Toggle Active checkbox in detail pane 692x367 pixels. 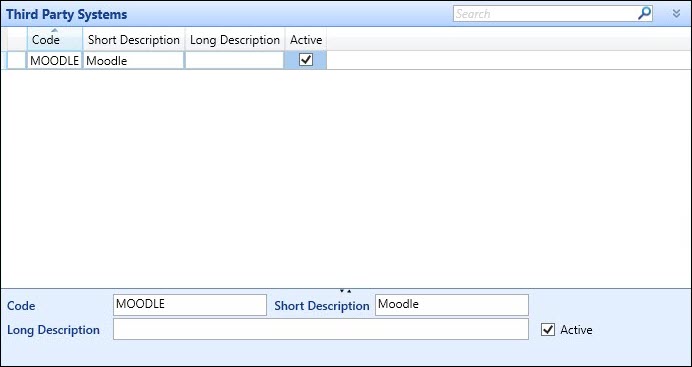click(x=548, y=330)
